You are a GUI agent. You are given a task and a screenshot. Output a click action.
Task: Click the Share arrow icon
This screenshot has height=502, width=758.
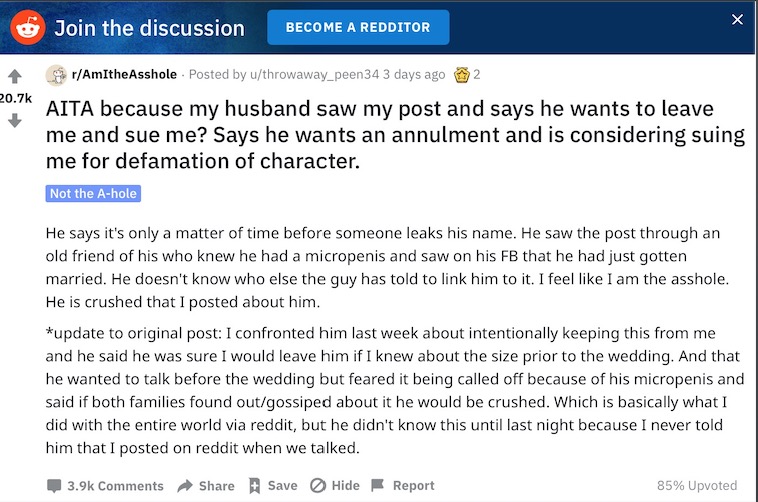click(x=185, y=486)
